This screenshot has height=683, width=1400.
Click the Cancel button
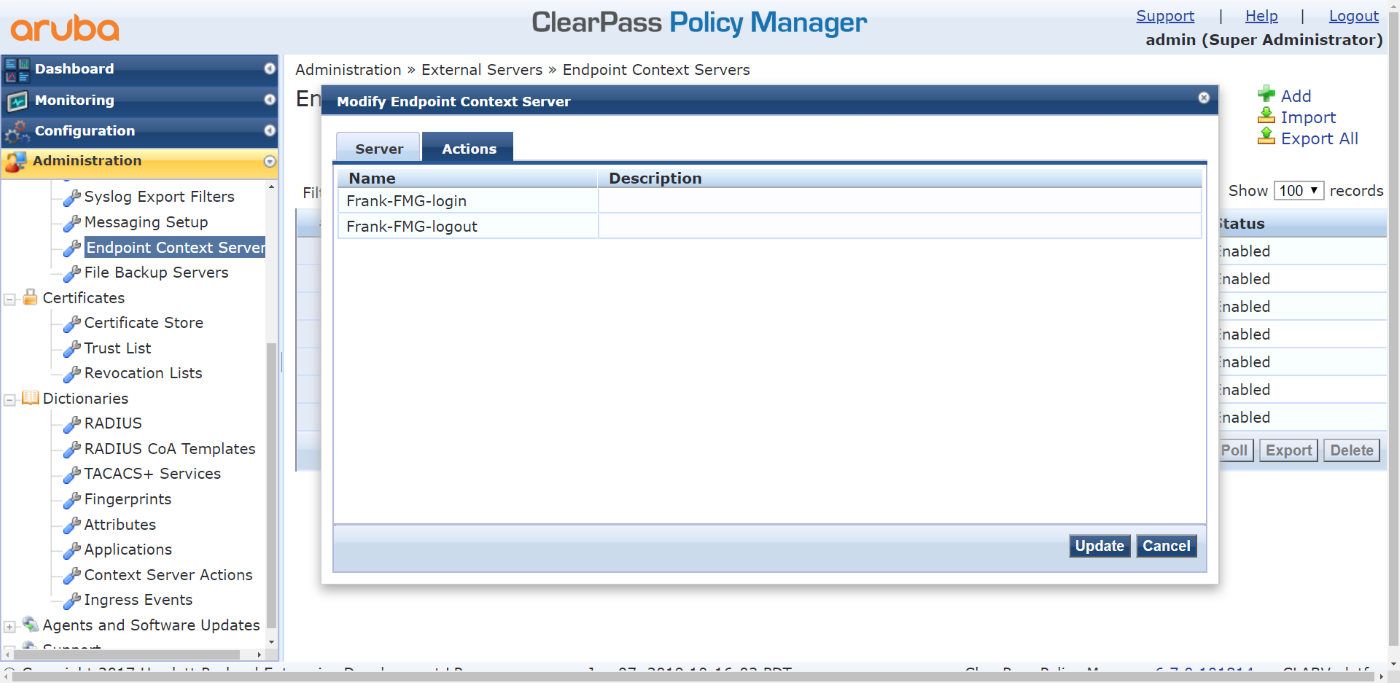coord(1167,546)
